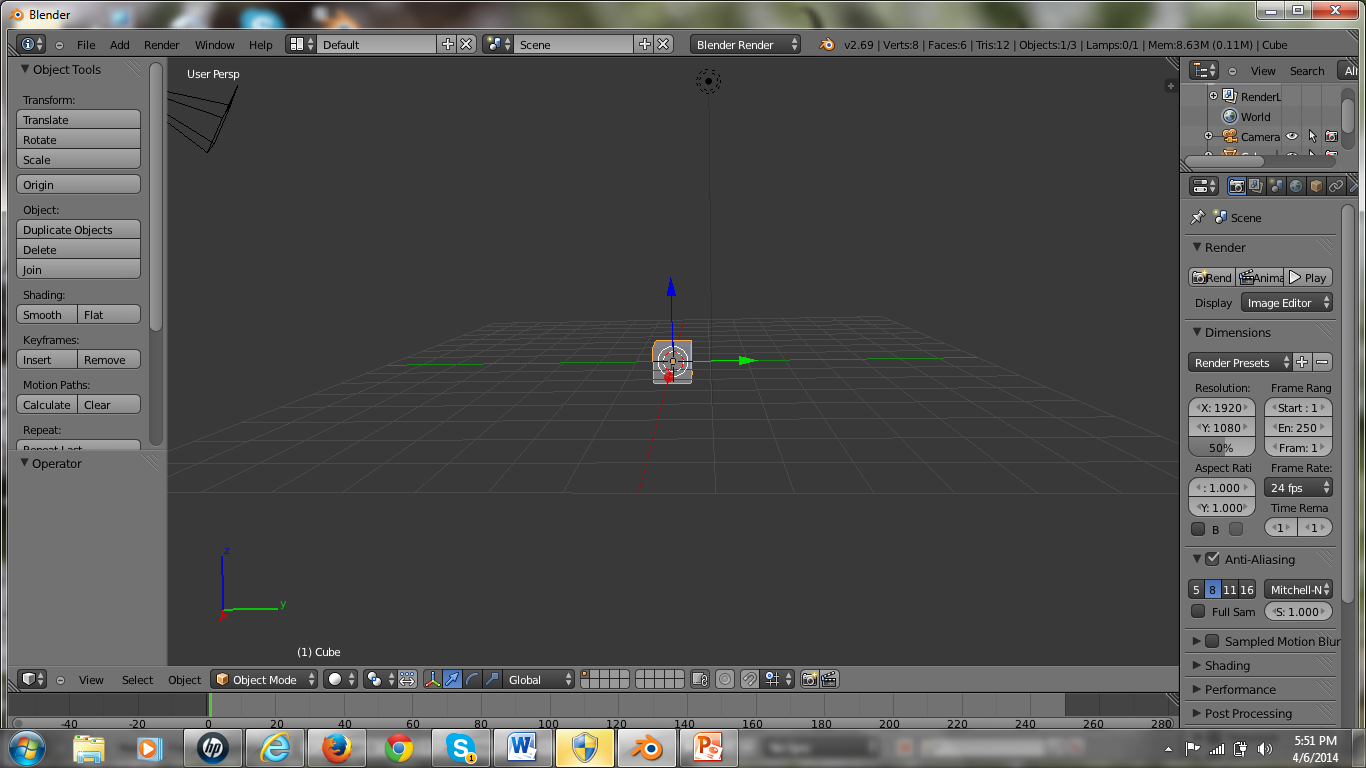The width and height of the screenshot is (1366, 768).
Task: Toggle Full Sampling anti-aliasing checkbox
Action: coord(1198,611)
